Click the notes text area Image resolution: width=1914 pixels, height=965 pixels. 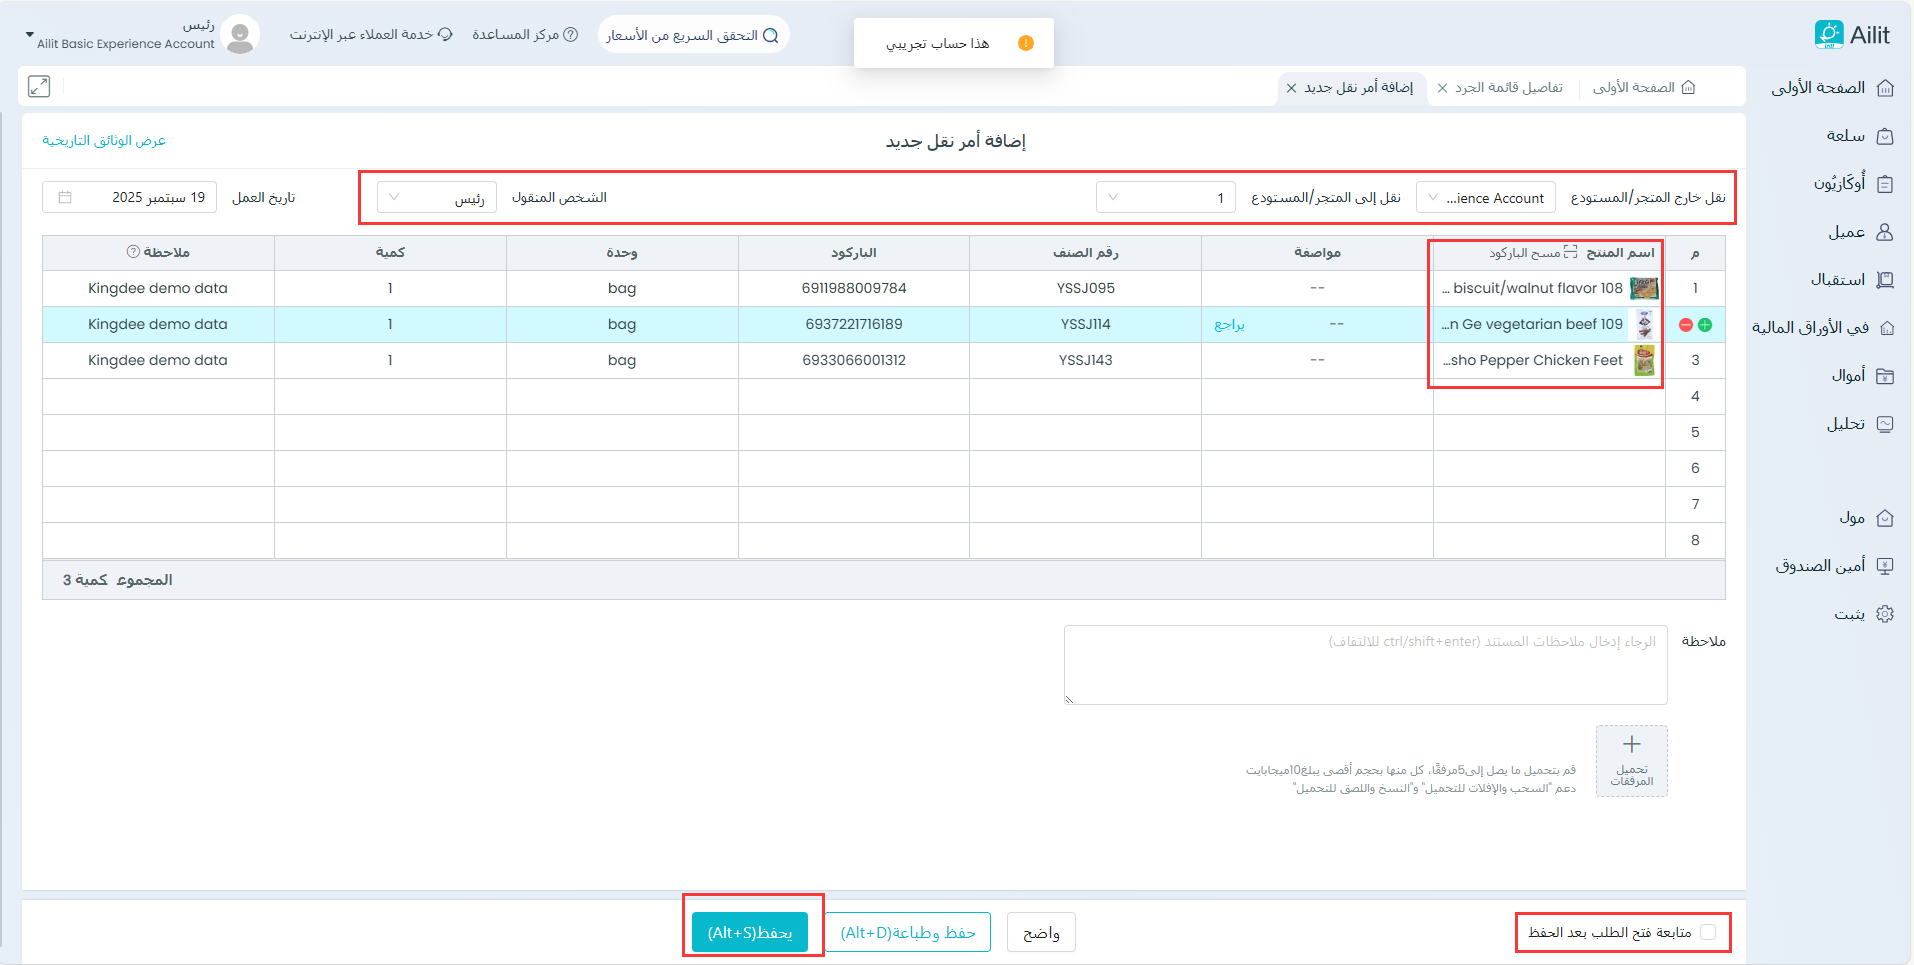pos(1365,665)
